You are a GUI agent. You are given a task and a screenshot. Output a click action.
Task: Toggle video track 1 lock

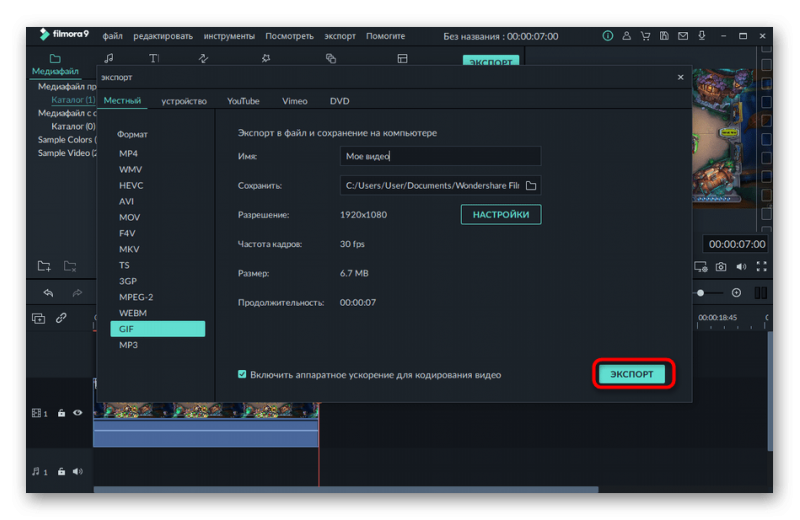(61, 413)
